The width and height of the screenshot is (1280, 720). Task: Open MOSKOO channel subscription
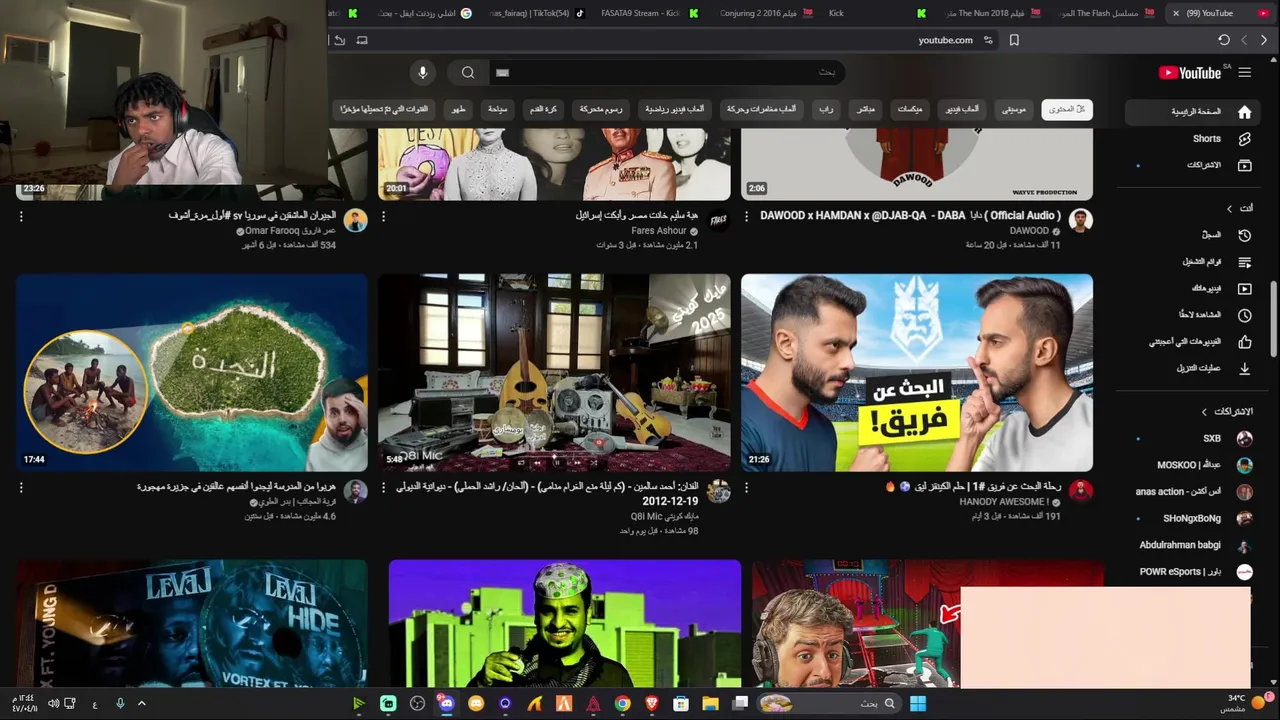(1193, 465)
